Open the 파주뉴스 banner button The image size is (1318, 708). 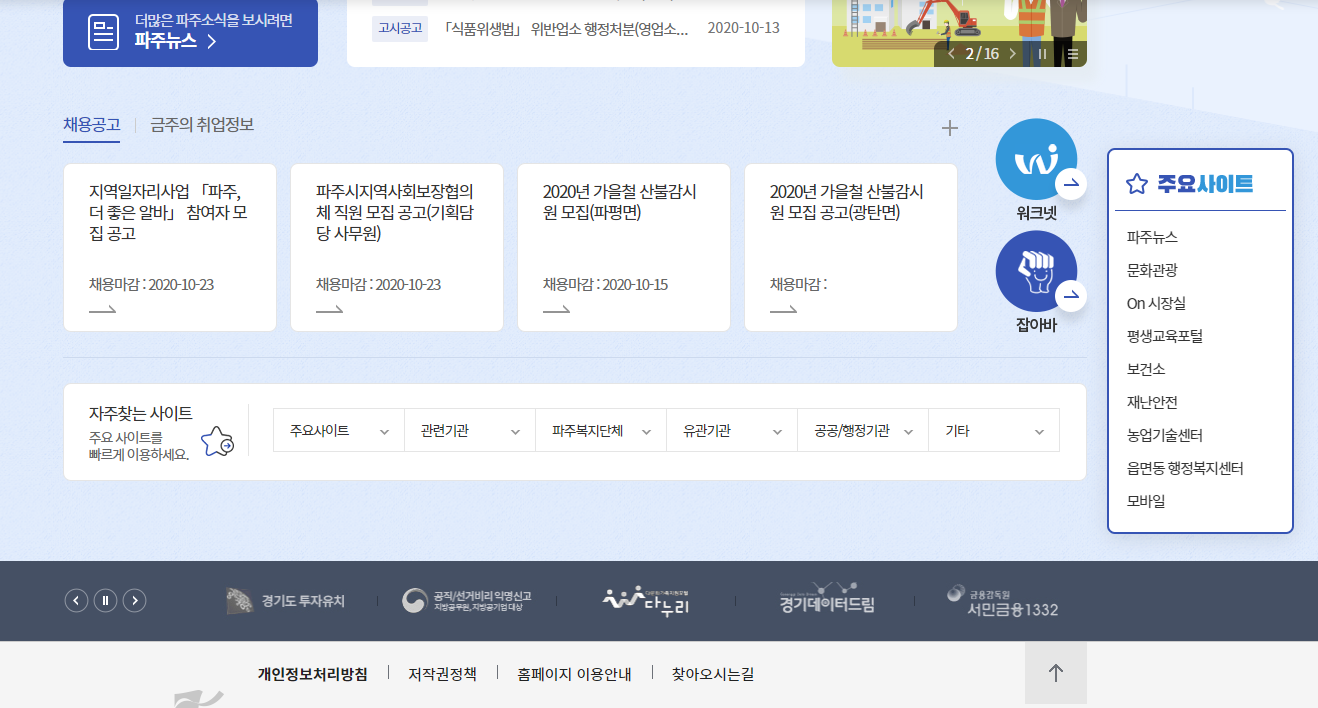coord(190,32)
